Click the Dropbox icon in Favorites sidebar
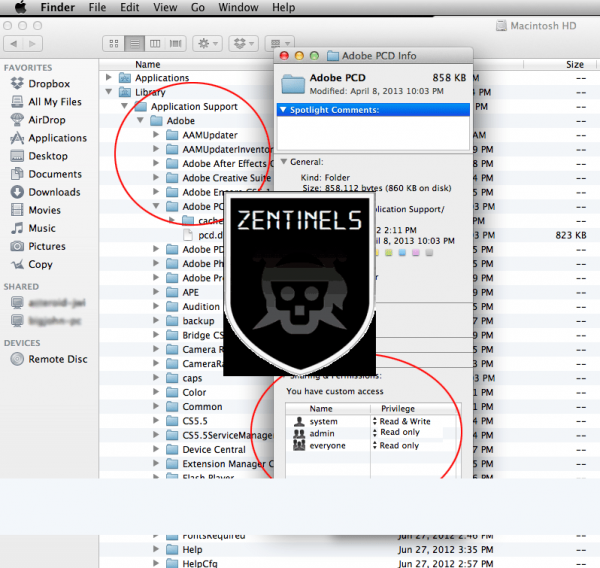600x568 pixels. click(x=17, y=84)
